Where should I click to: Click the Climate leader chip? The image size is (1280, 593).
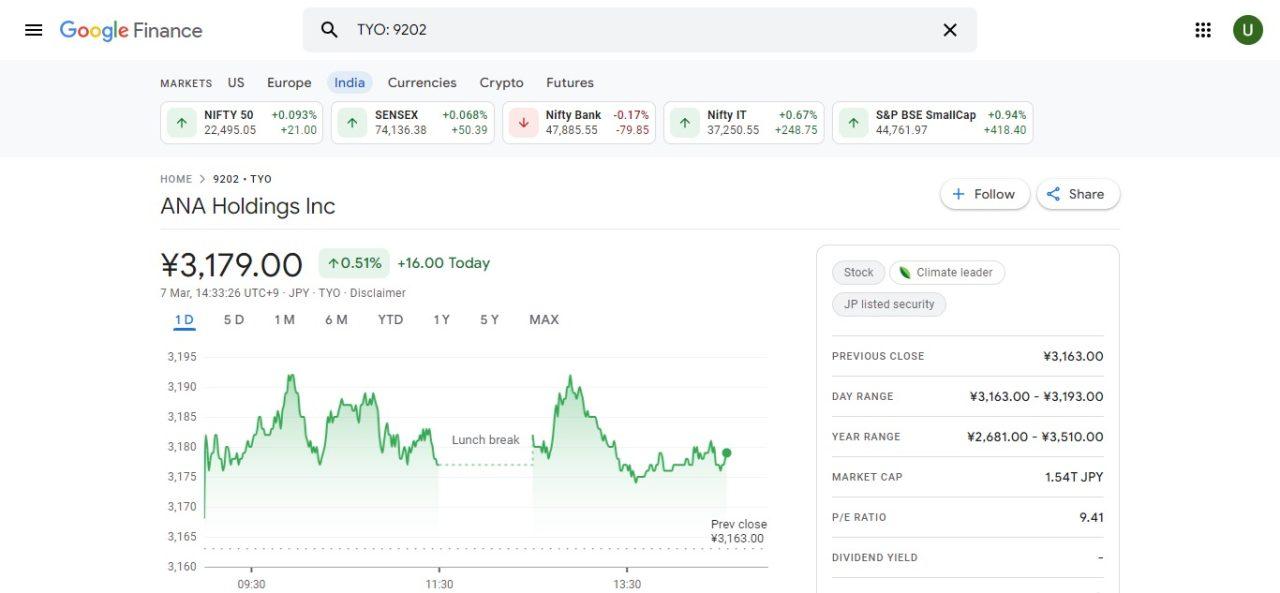pyautogui.click(x=947, y=272)
